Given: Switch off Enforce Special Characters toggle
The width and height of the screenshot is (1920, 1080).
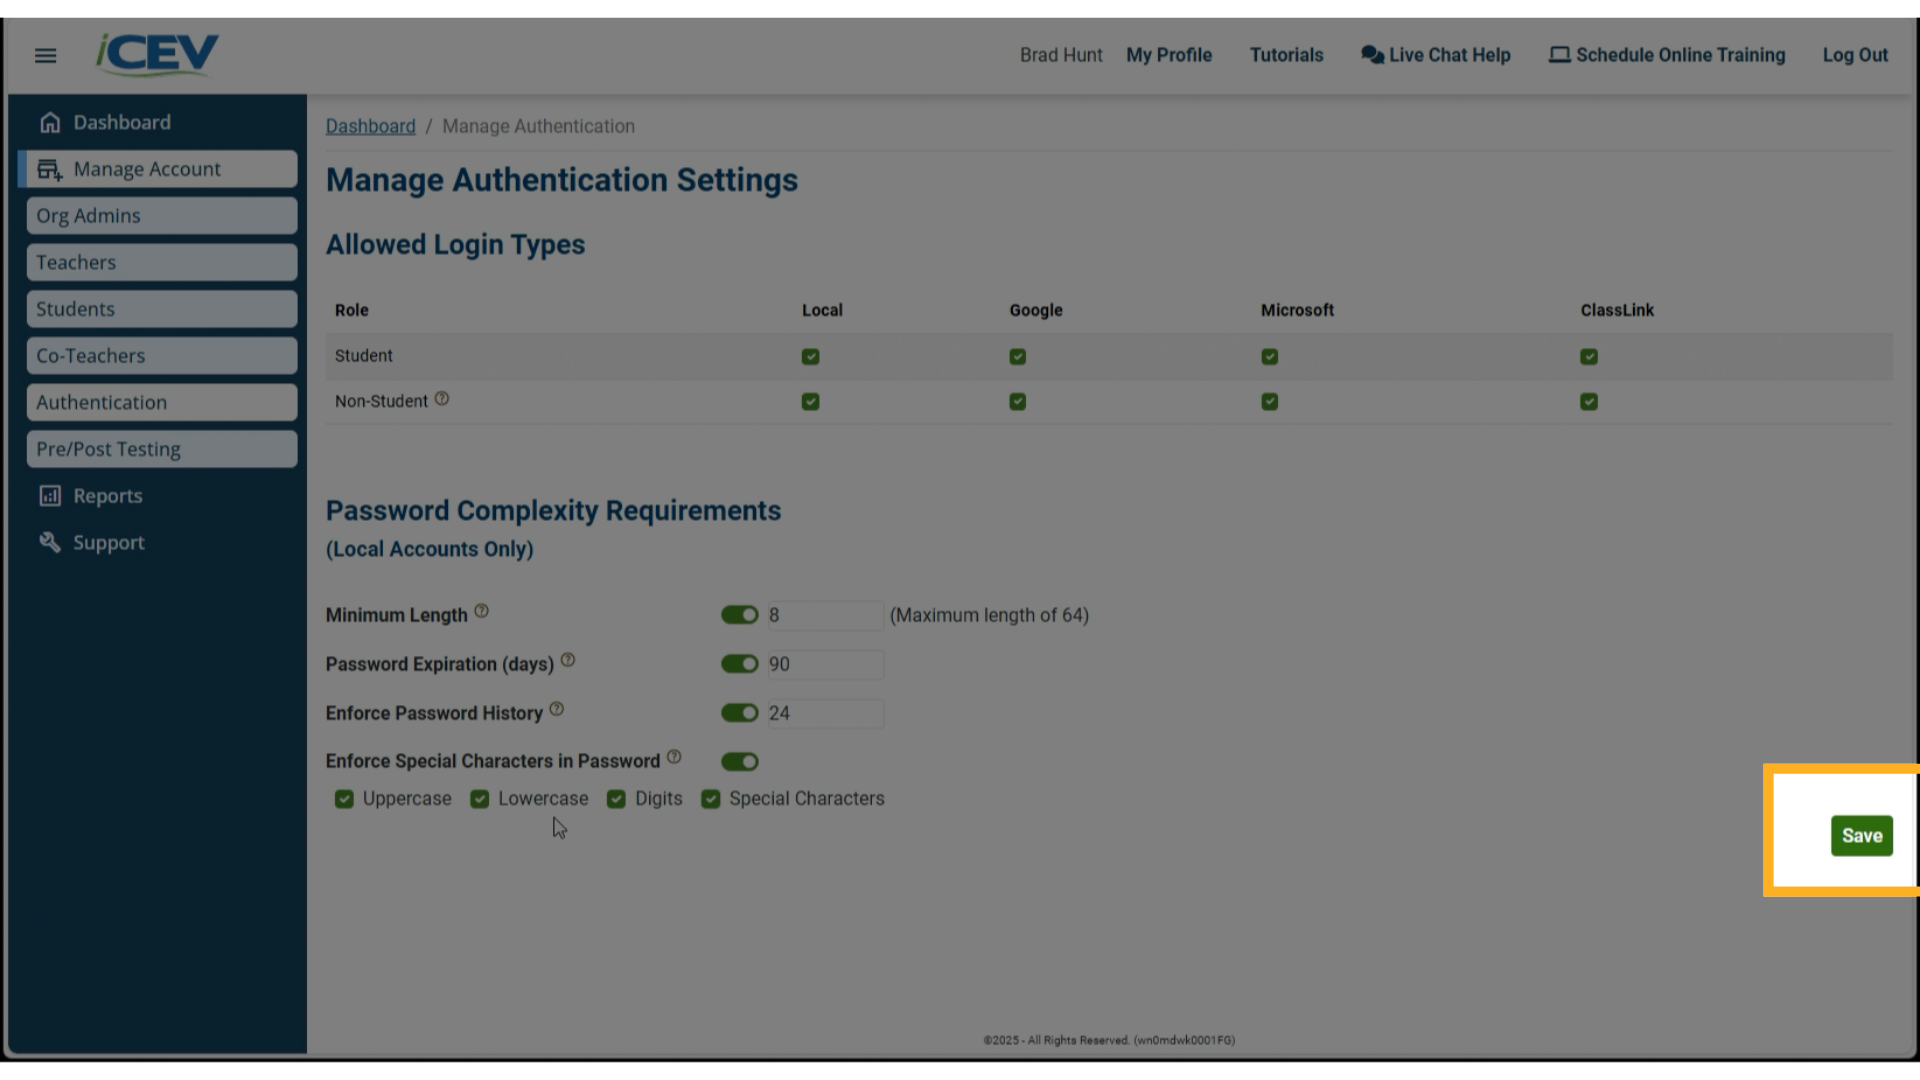Looking at the screenshot, I should point(740,762).
